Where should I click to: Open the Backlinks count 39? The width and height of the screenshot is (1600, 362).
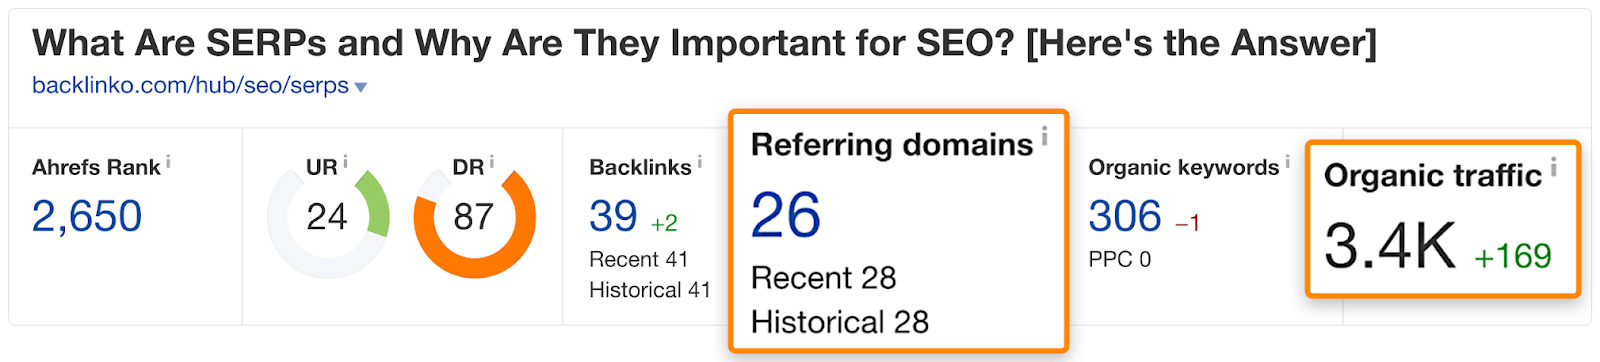613,216
